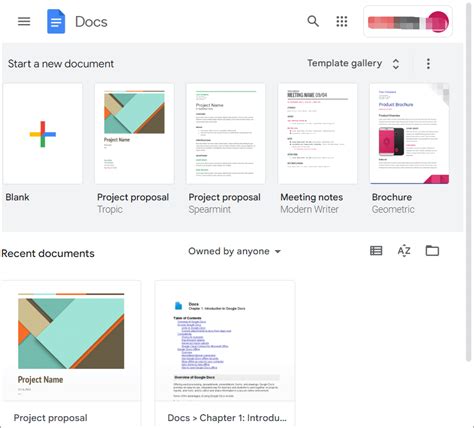Open the search magnifier icon
The width and height of the screenshot is (474, 428).
point(313,21)
